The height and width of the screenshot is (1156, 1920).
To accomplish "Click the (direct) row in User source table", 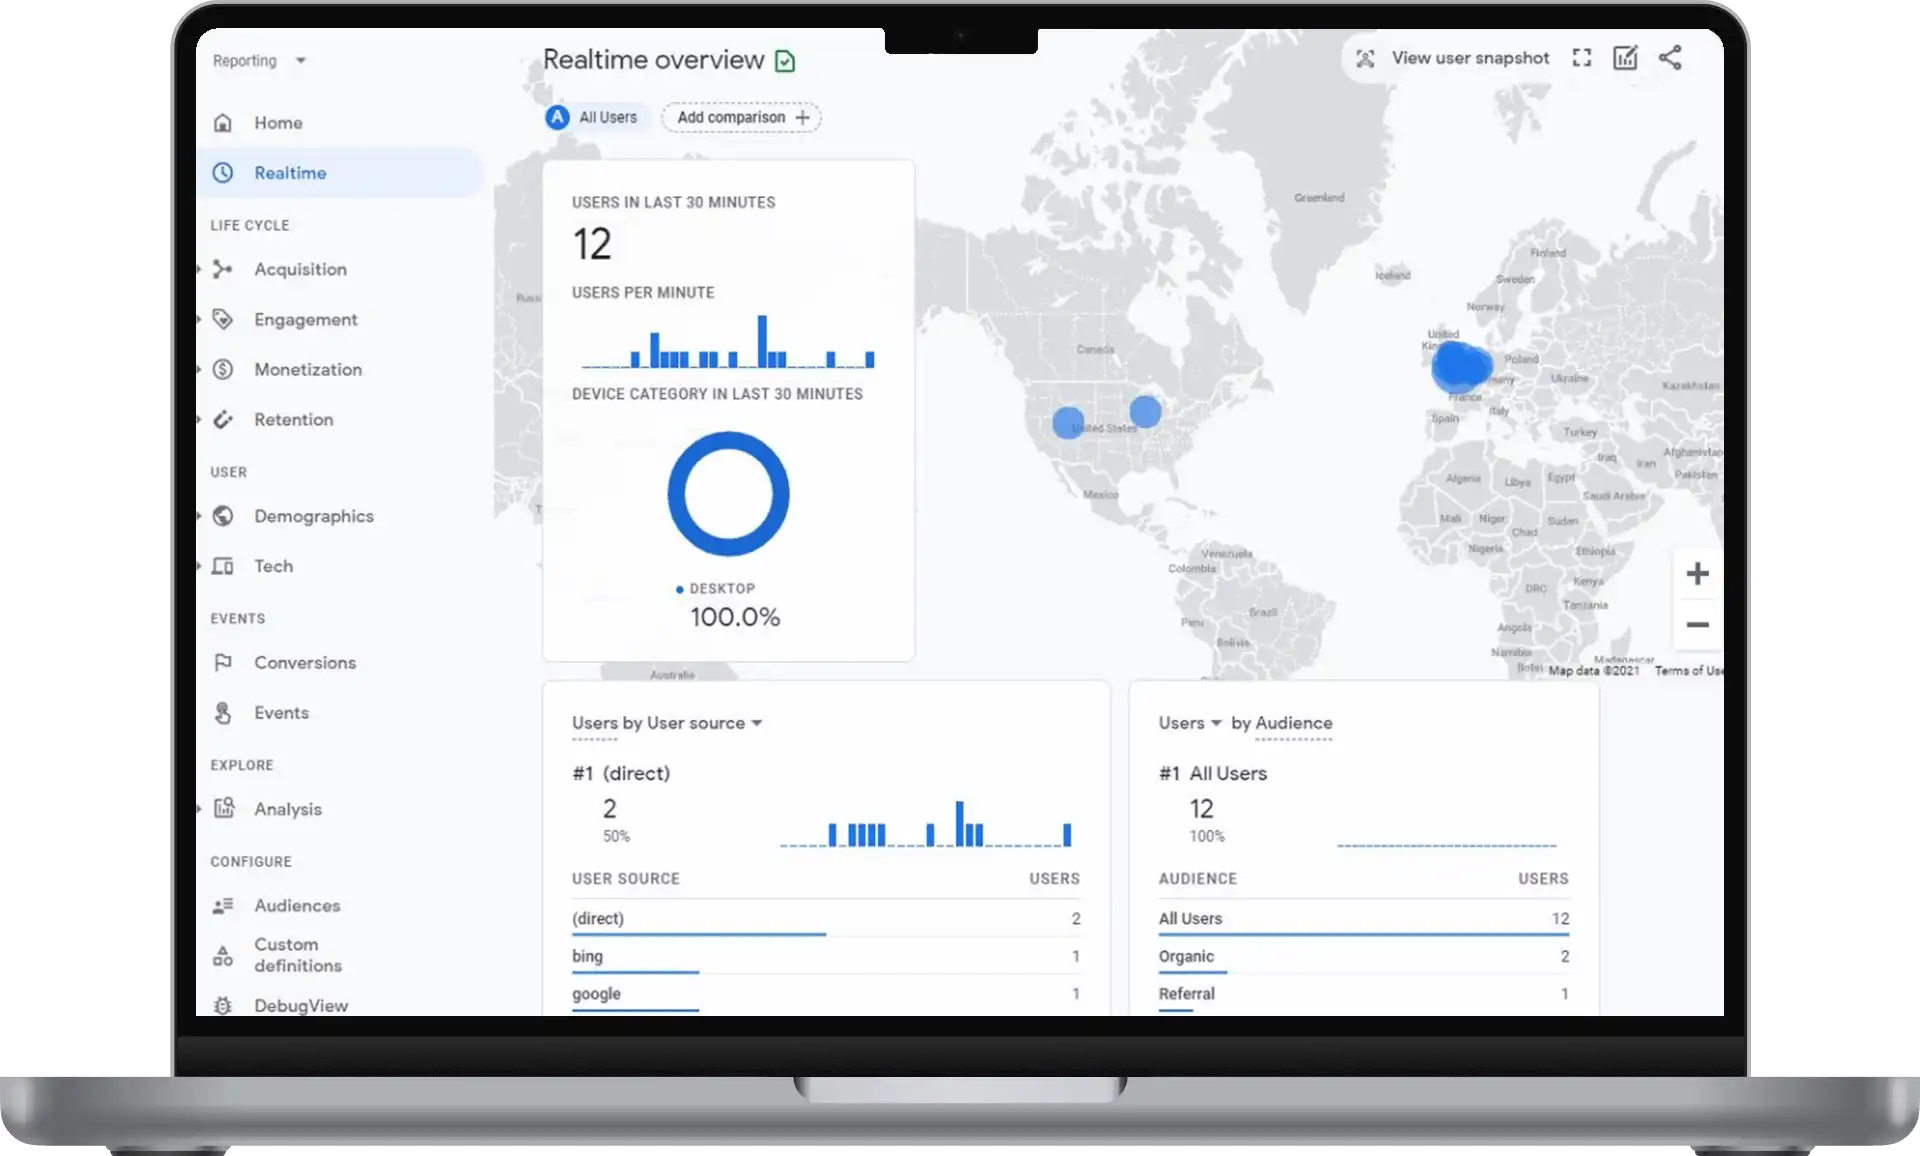I will tap(826, 918).
